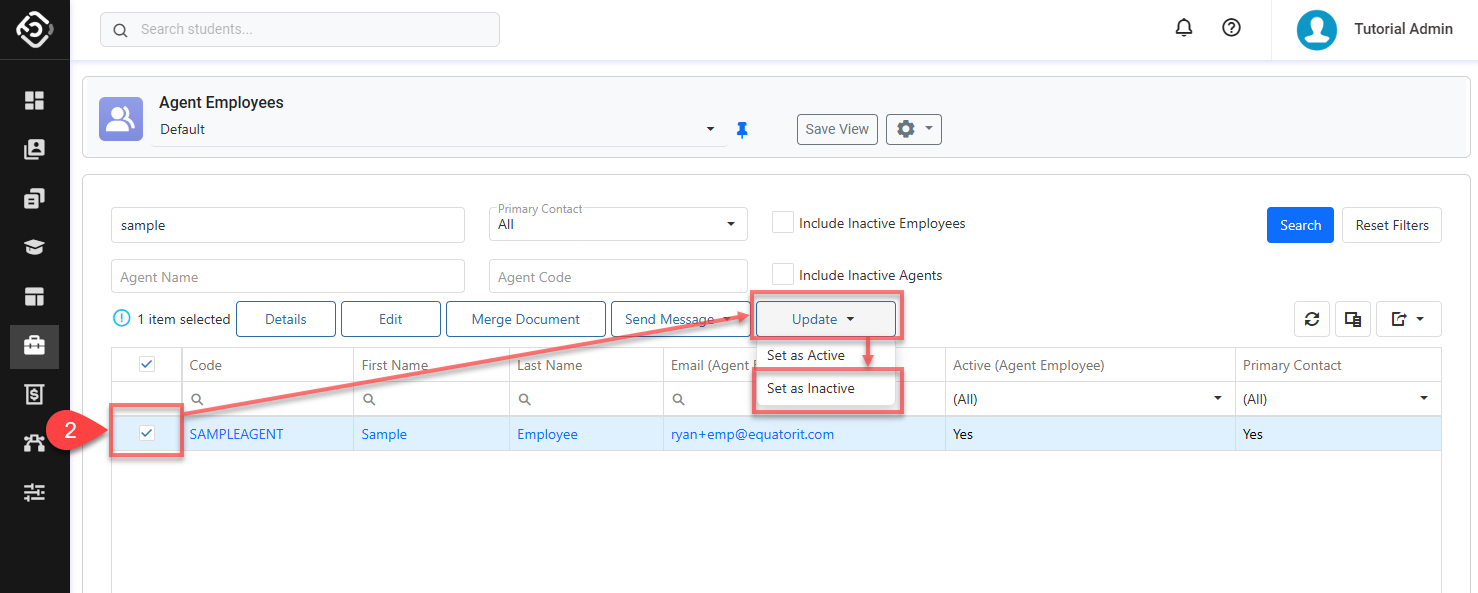The height and width of the screenshot is (593, 1478).
Task: Tick the Include Inactive Agents checkbox
Action: pyautogui.click(x=783, y=275)
